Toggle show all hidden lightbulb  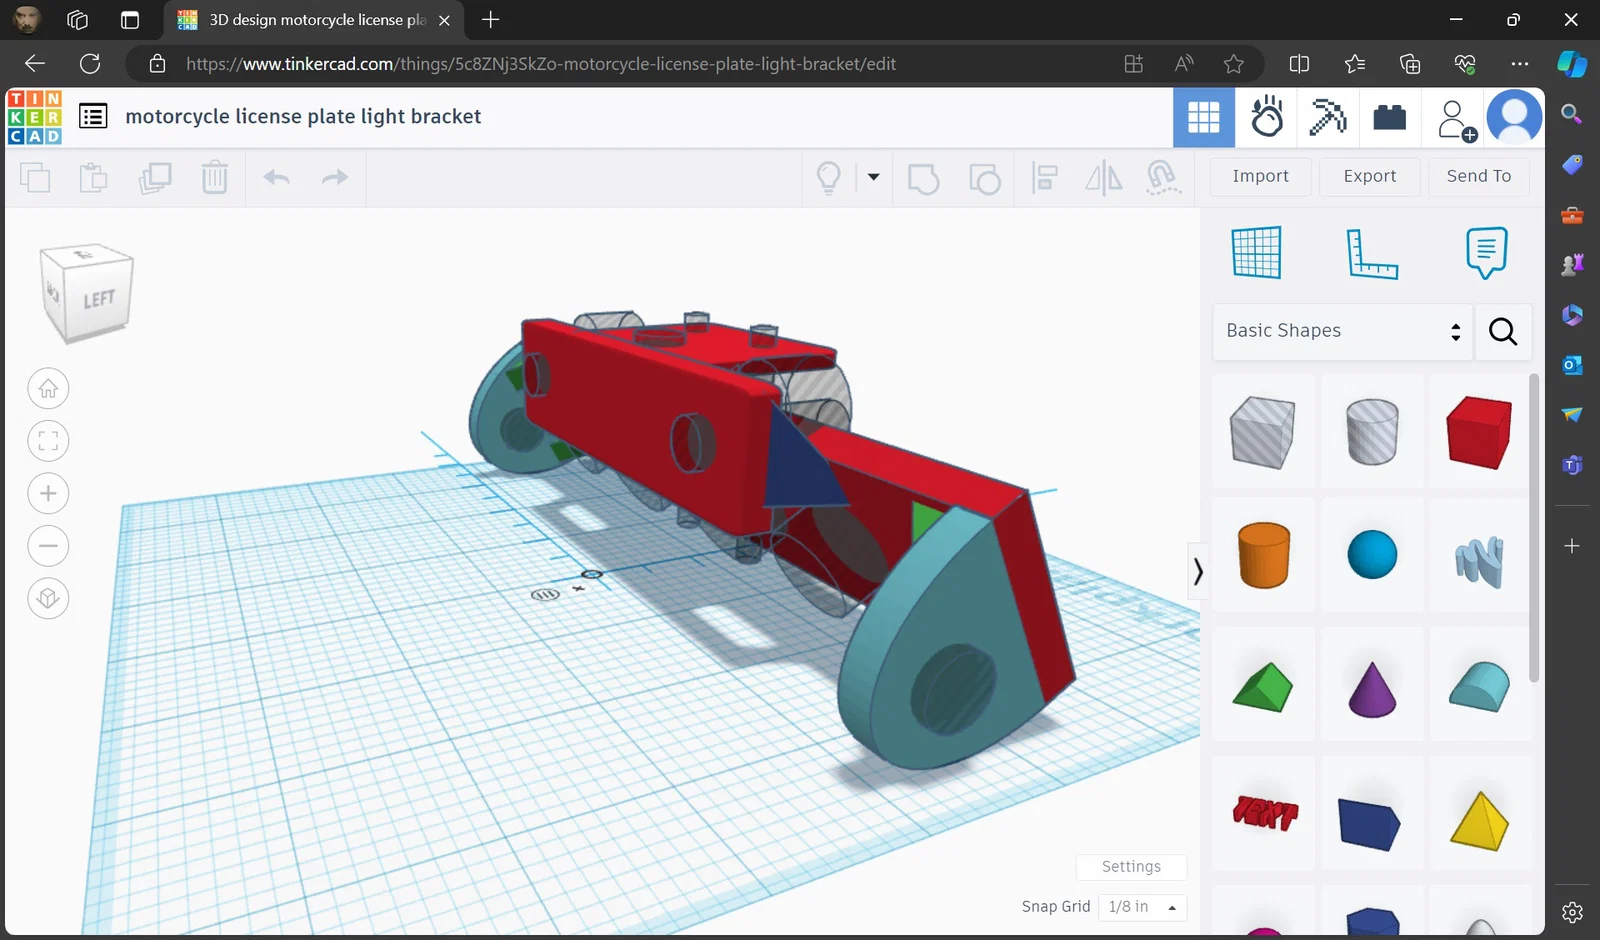coord(829,178)
